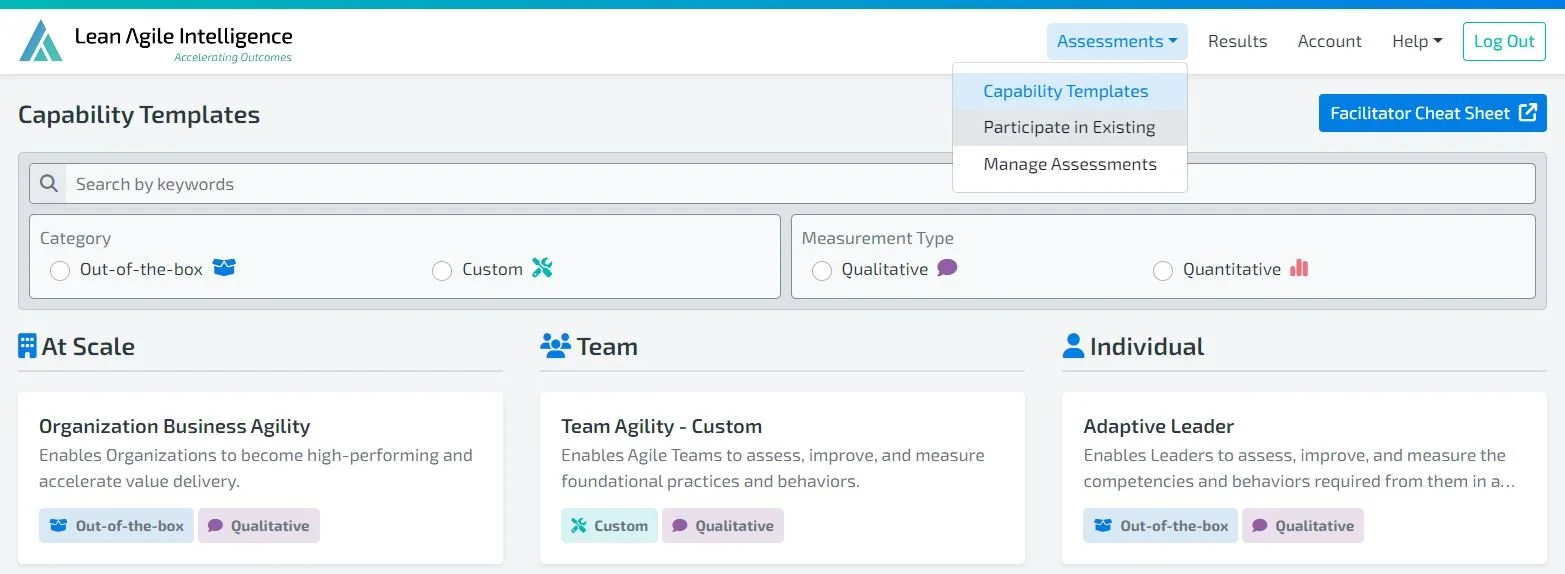Click the Quantitative bar chart icon

tap(1299, 268)
